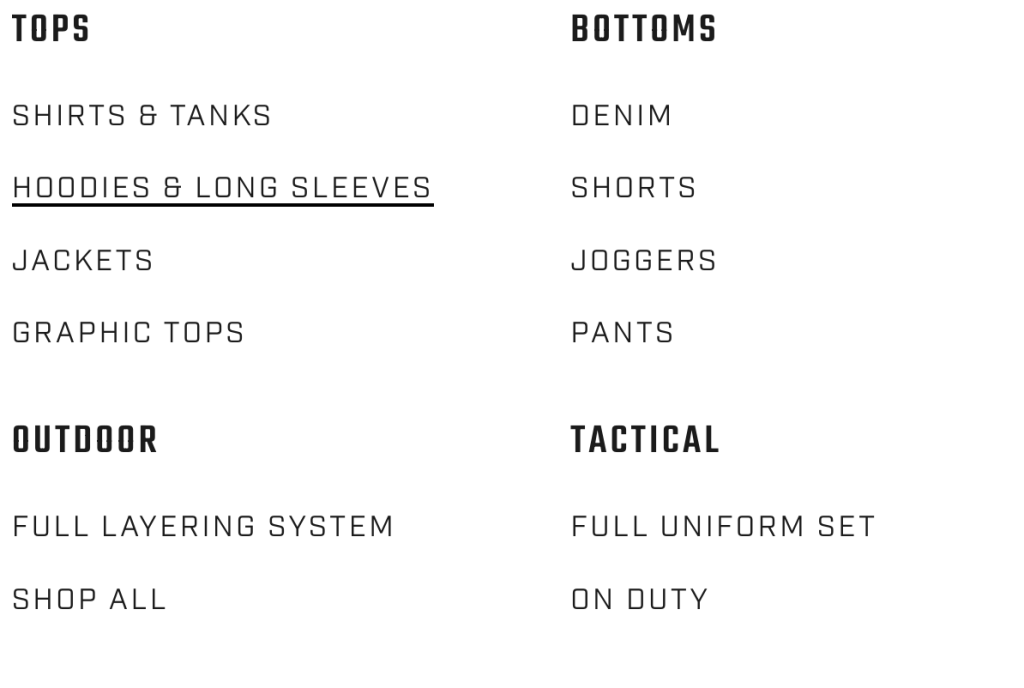The image size is (1024, 688).
Task: Open the Shorts link under Bottoms
Action: [633, 188]
